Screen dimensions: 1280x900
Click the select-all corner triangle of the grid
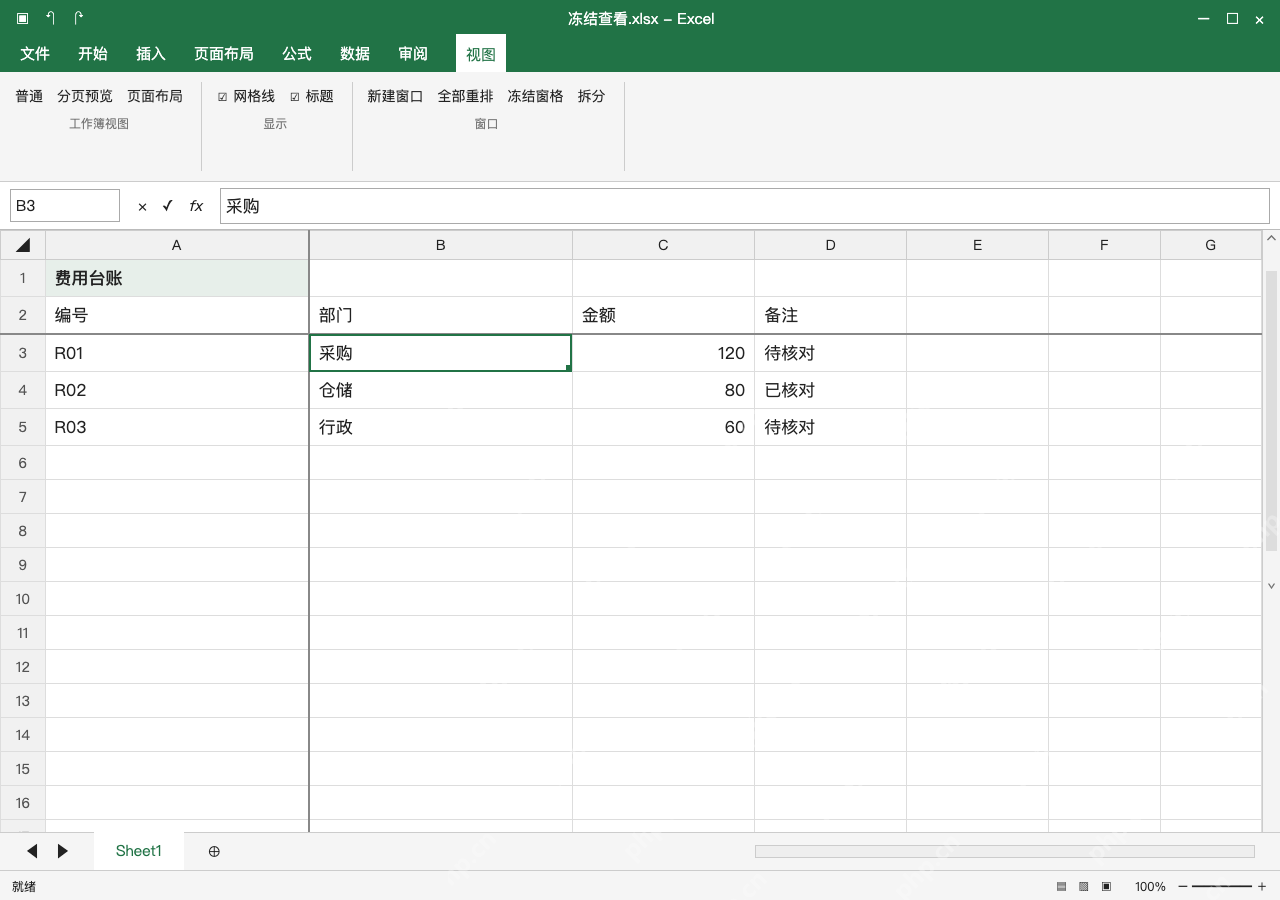pyautogui.click(x=23, y=245)
